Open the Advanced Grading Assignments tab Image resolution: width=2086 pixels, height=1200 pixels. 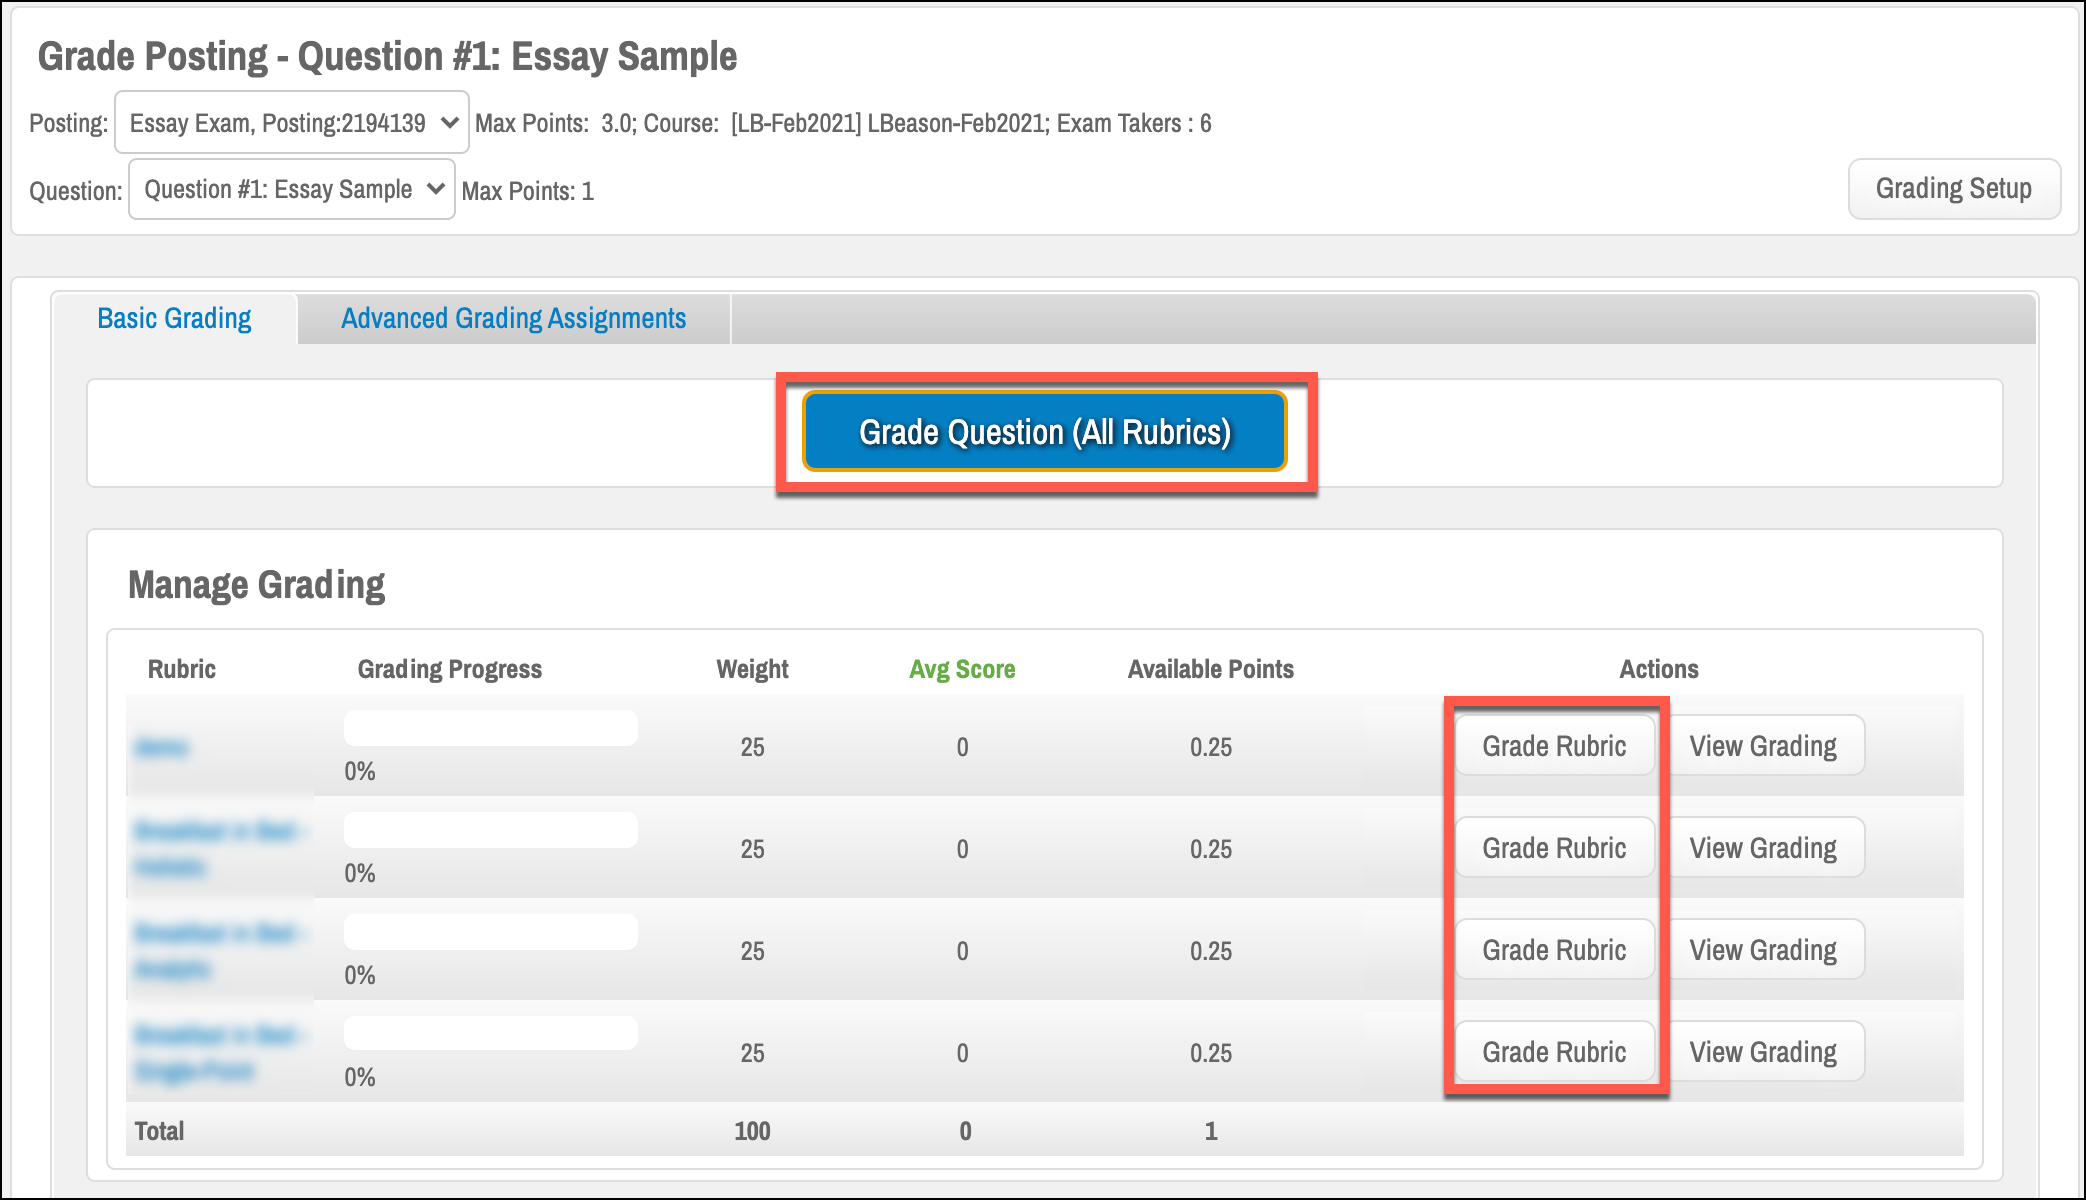[514, 318]
